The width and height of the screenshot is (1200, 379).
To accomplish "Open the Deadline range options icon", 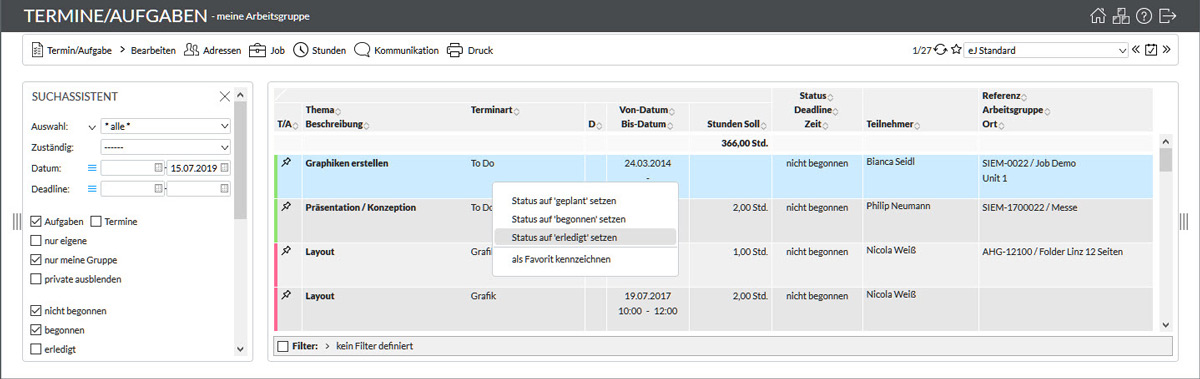I will tap(92, 188).
